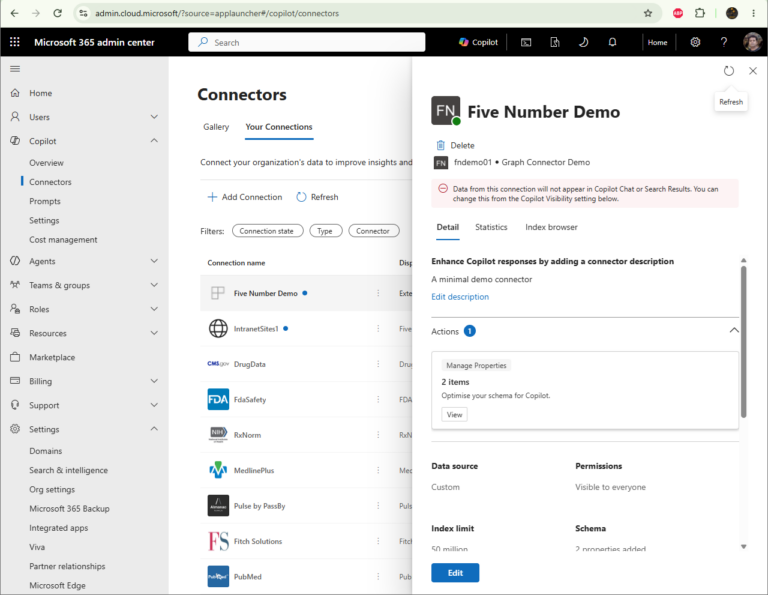This screenshot has height=595, width=768.
Task: Open settings gear in the header
Action: (695, 42)
